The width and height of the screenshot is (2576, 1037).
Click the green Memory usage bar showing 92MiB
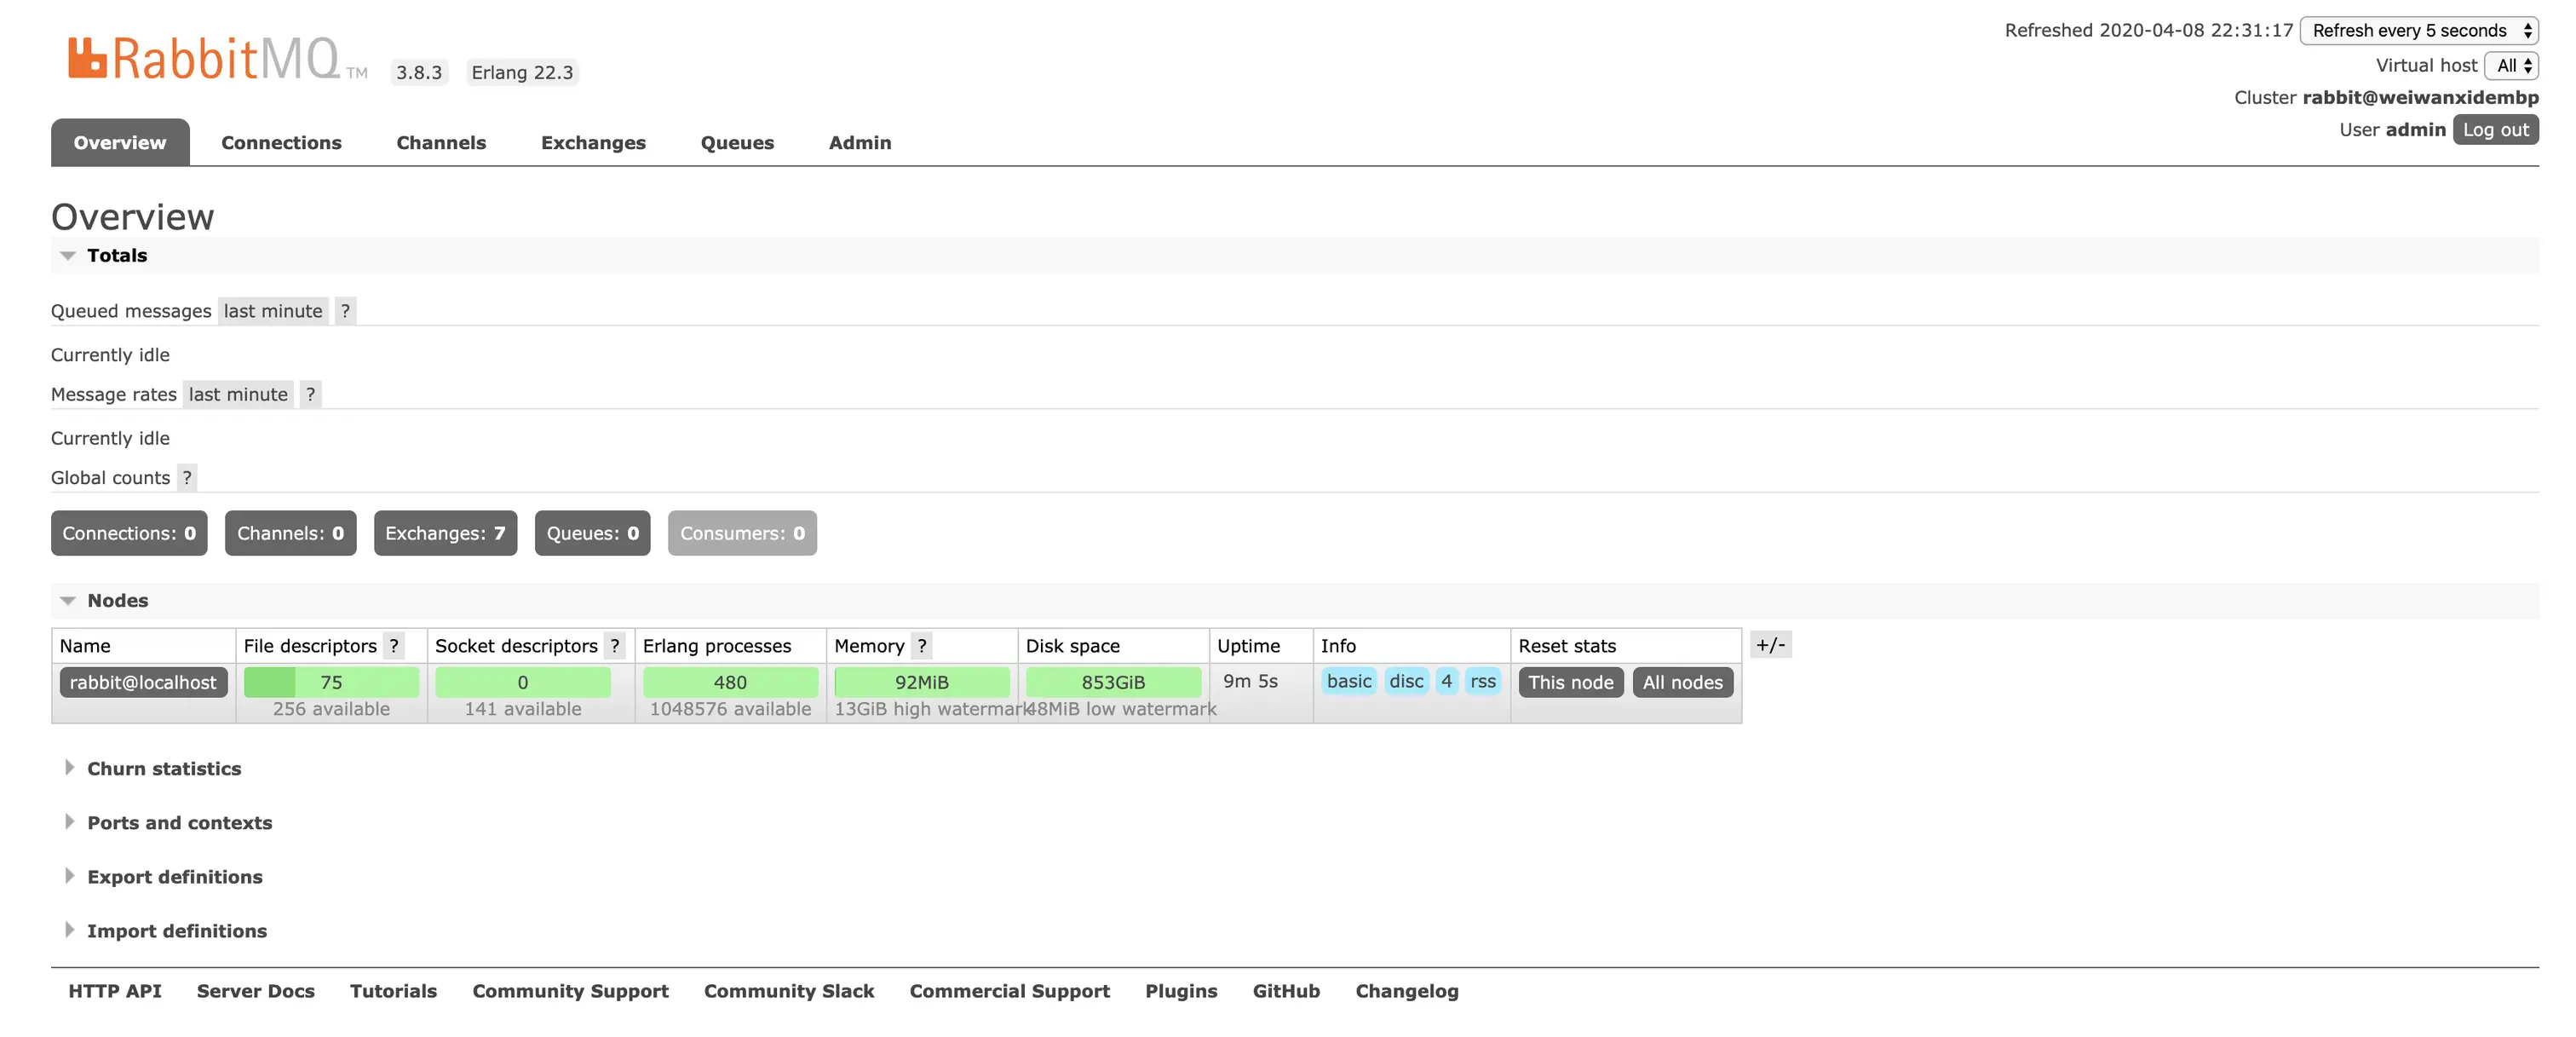click(921, 682)
